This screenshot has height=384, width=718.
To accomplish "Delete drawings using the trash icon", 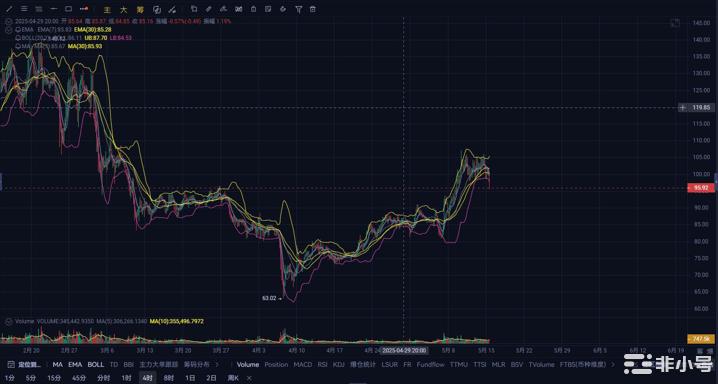I will coord(313,9).
